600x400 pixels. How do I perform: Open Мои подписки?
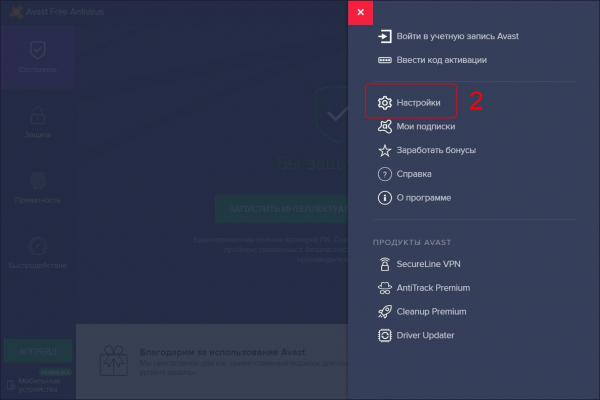pyautogui.click(x=426, y=127)
